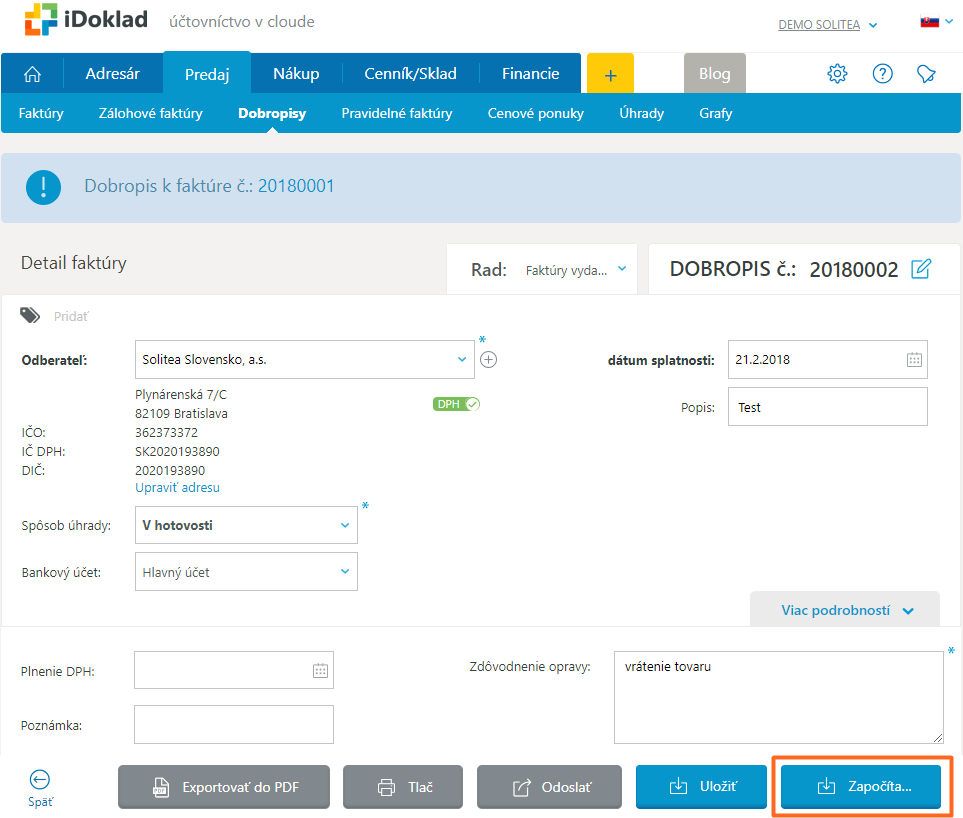Click the plus icon to add new customer
The width and height of the screenshot is (963, 818).
pos(488,360)
